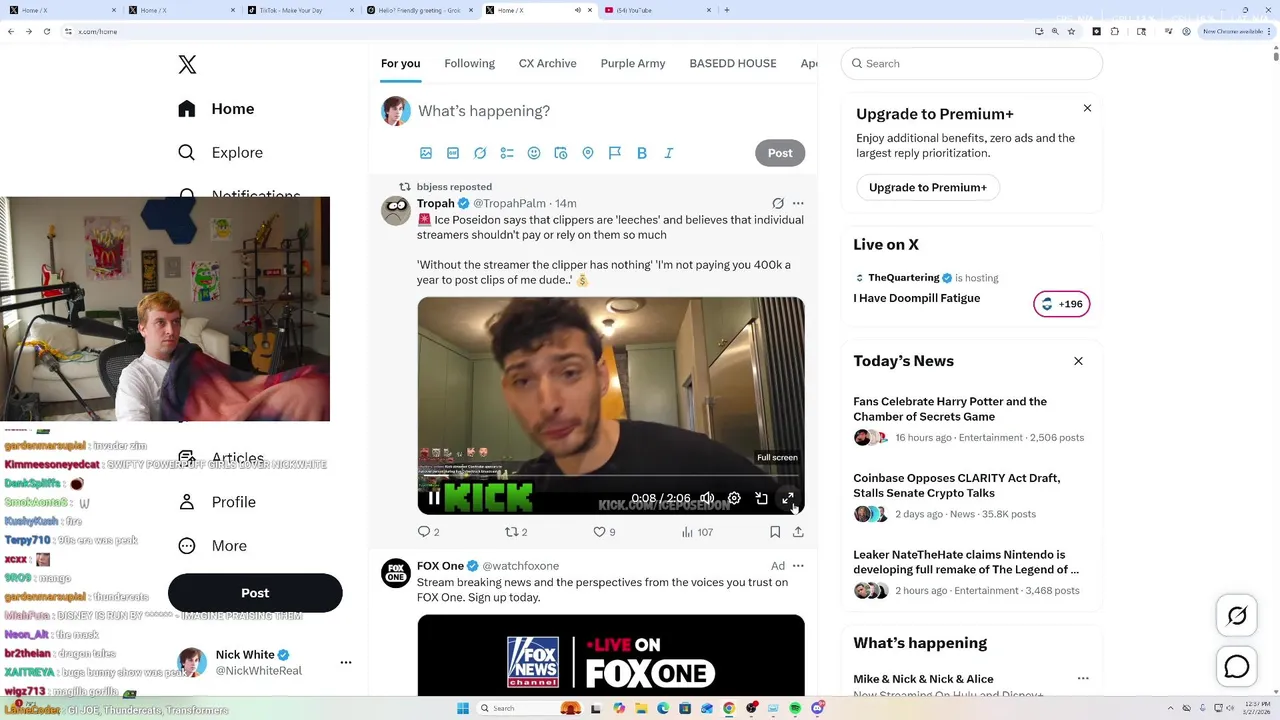Open the floating Grok button

click(1237, 616)
